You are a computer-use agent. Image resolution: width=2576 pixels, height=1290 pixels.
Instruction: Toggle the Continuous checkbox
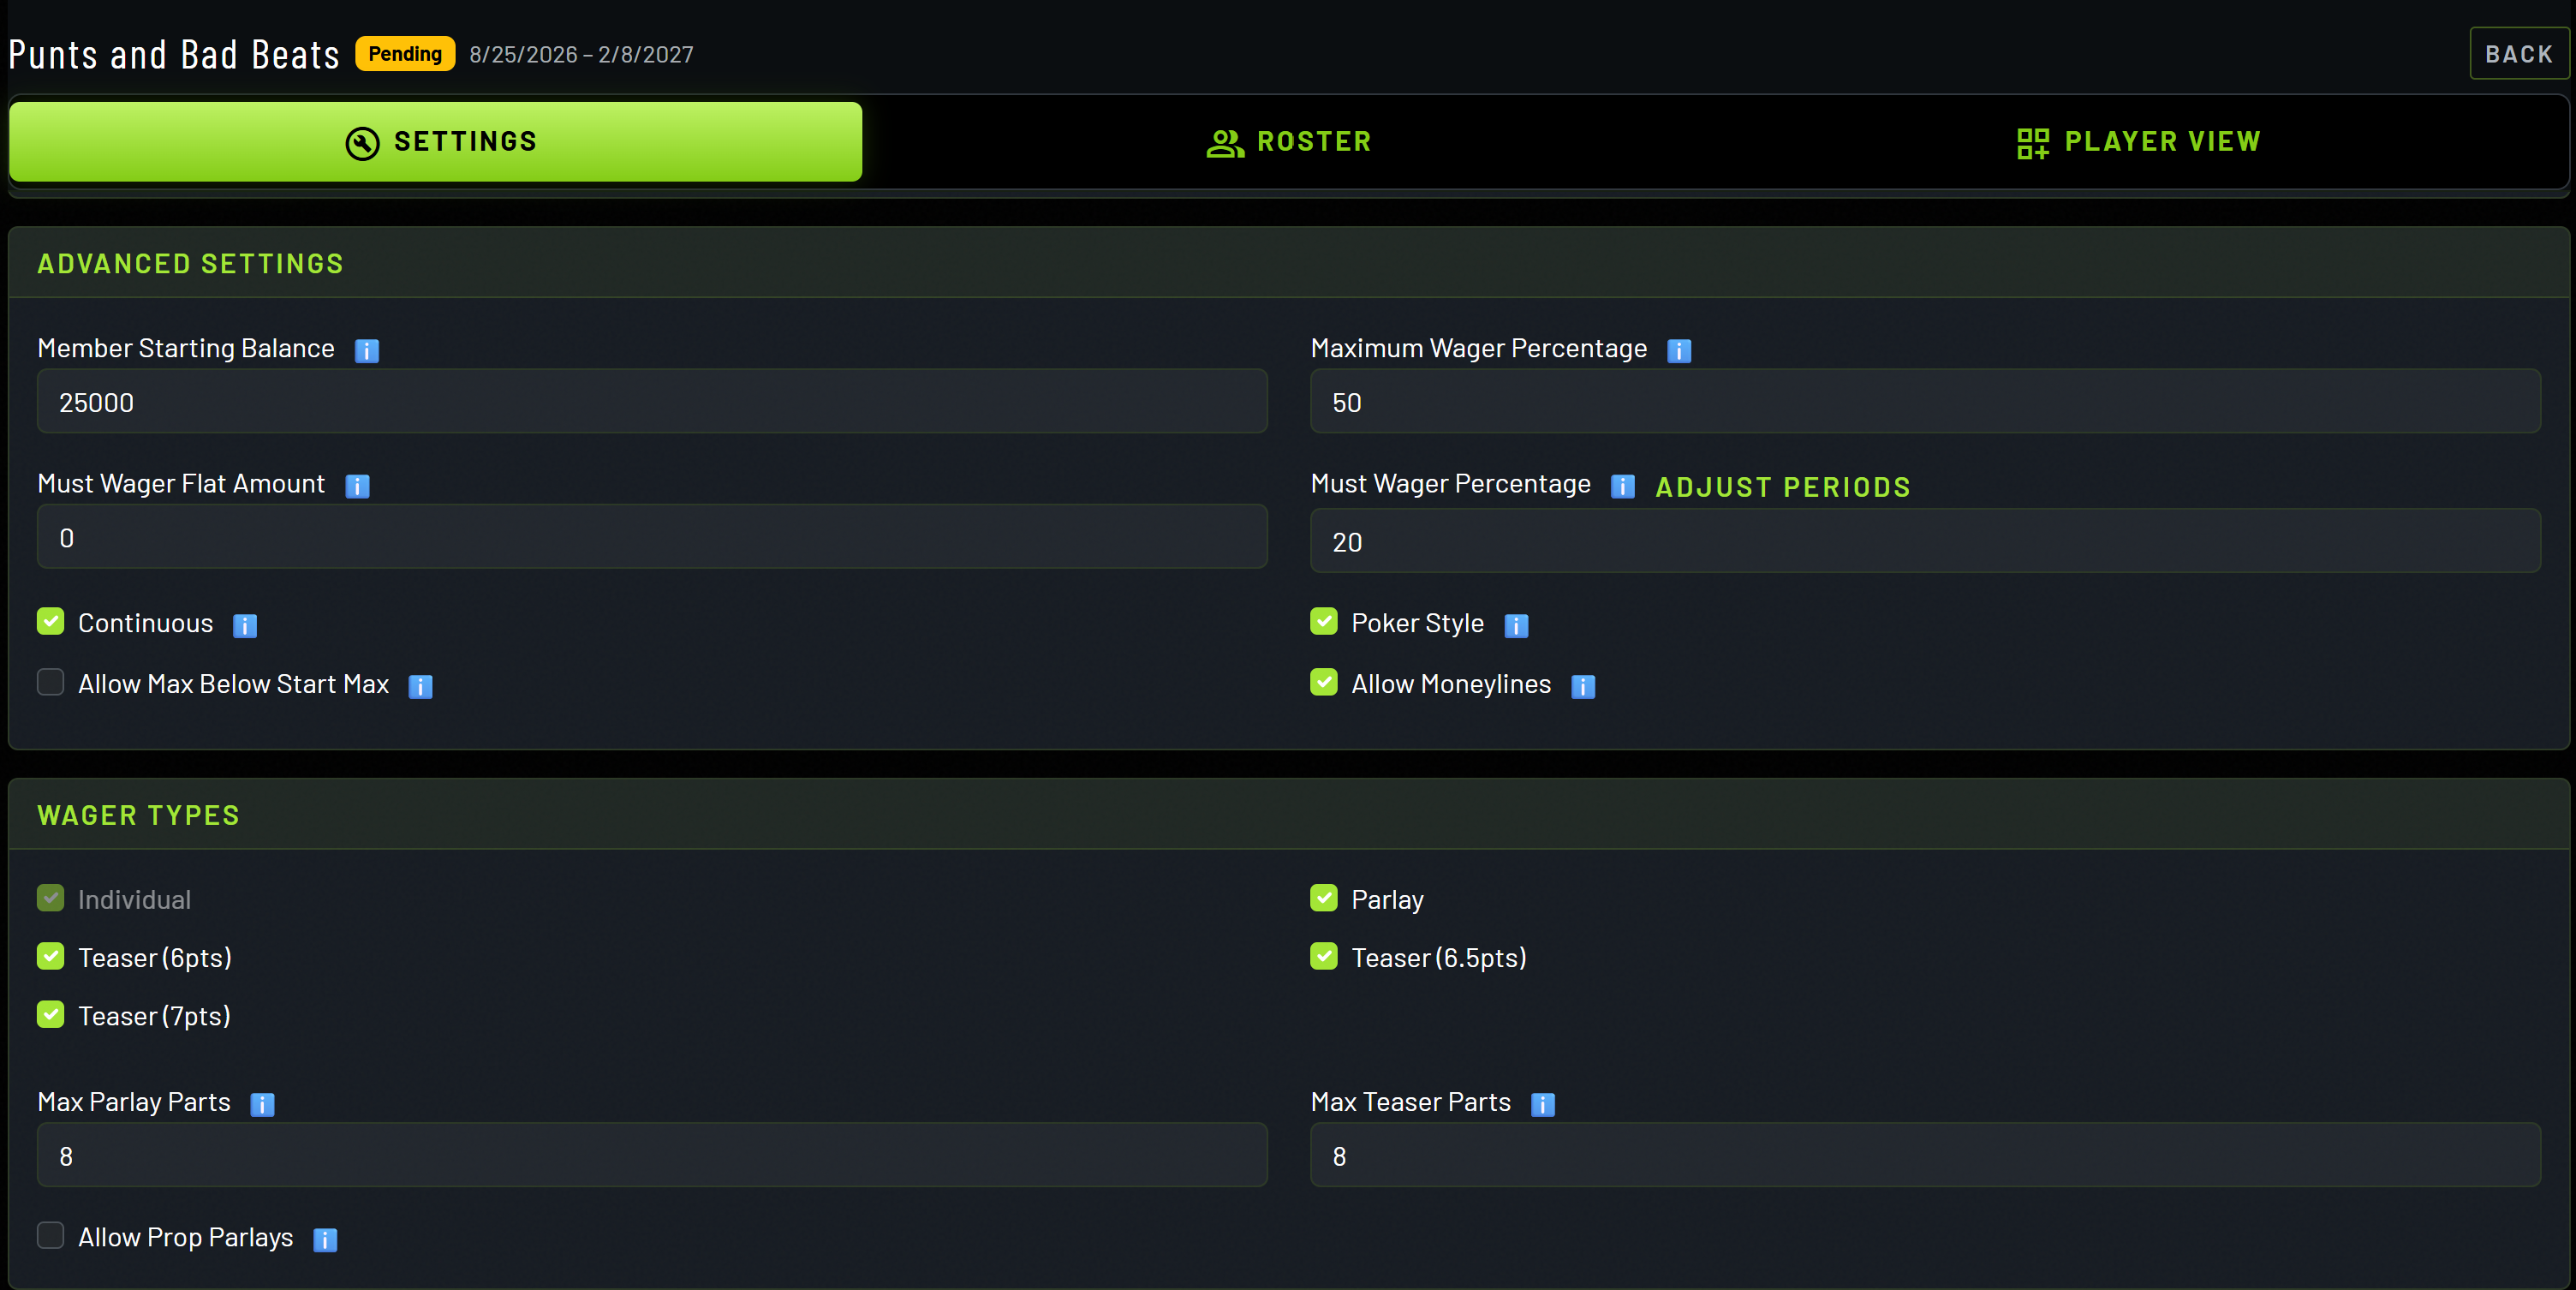[x=51, y=622]
